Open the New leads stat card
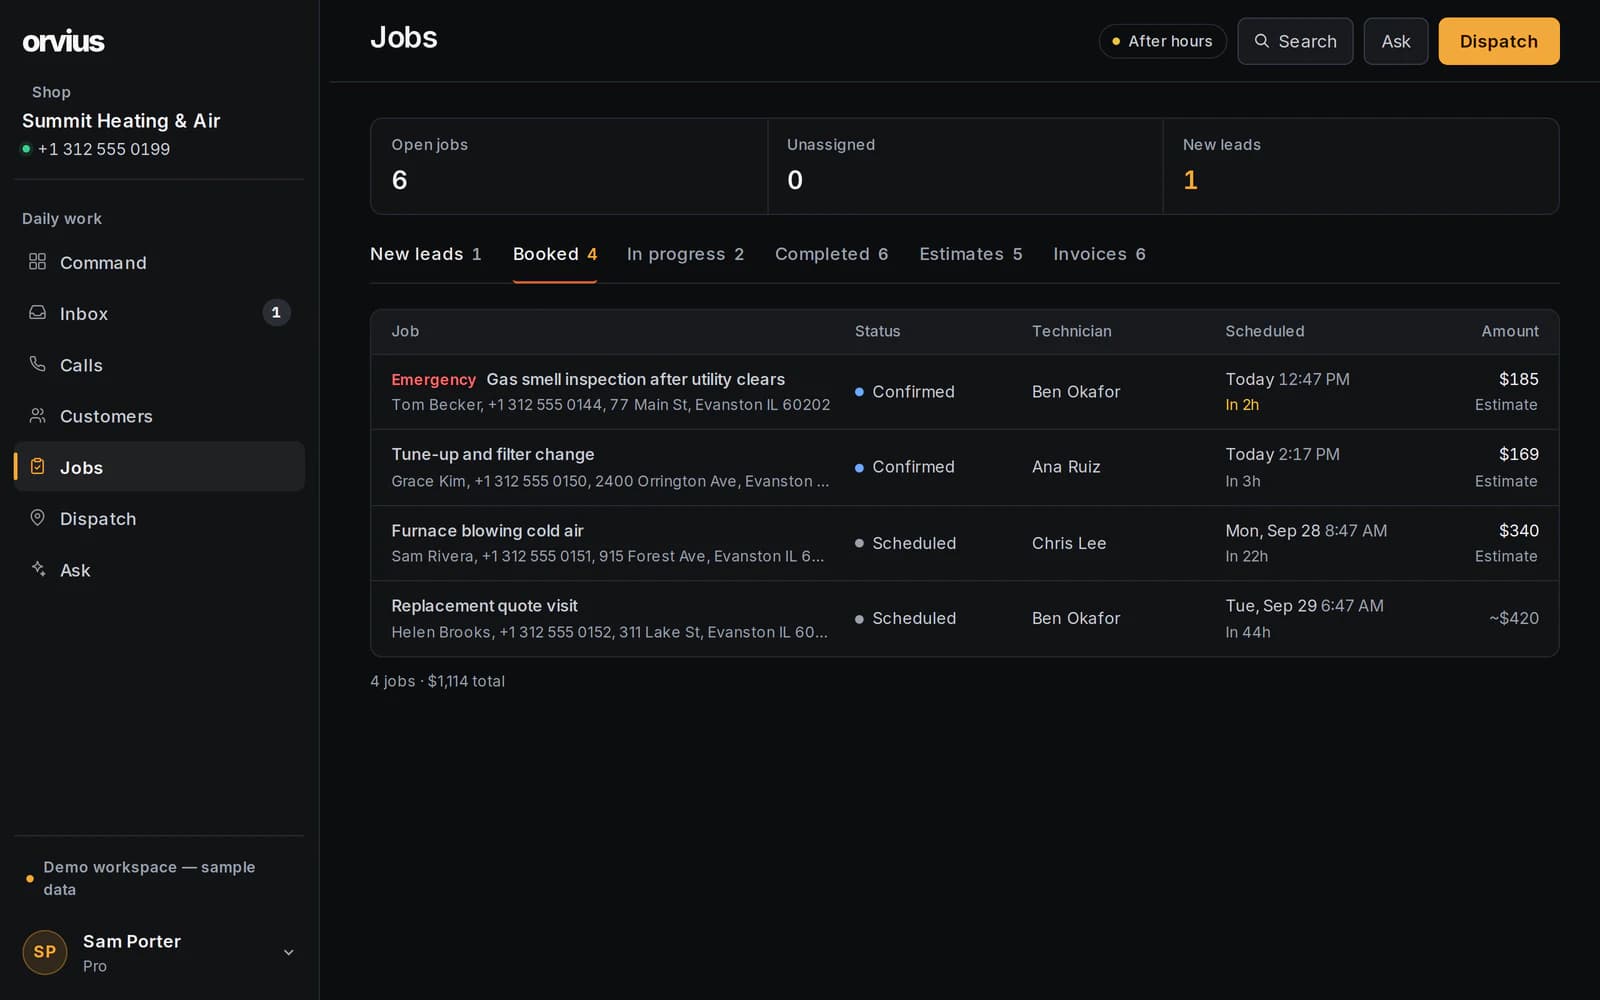The width and height of the screenshot is (1600, 1000). coord(1361,166)
